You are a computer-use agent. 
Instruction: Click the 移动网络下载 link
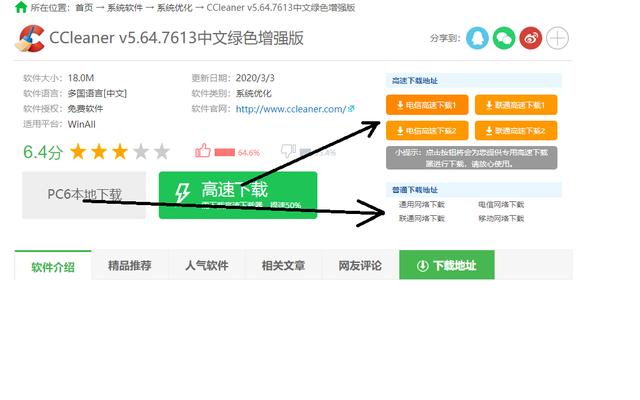(x=501, y=218)
